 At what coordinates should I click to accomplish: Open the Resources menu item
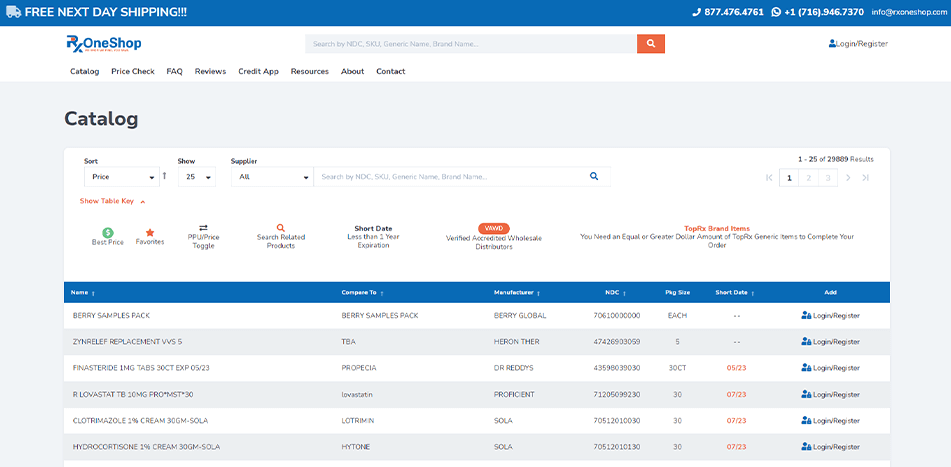(309, 71)
